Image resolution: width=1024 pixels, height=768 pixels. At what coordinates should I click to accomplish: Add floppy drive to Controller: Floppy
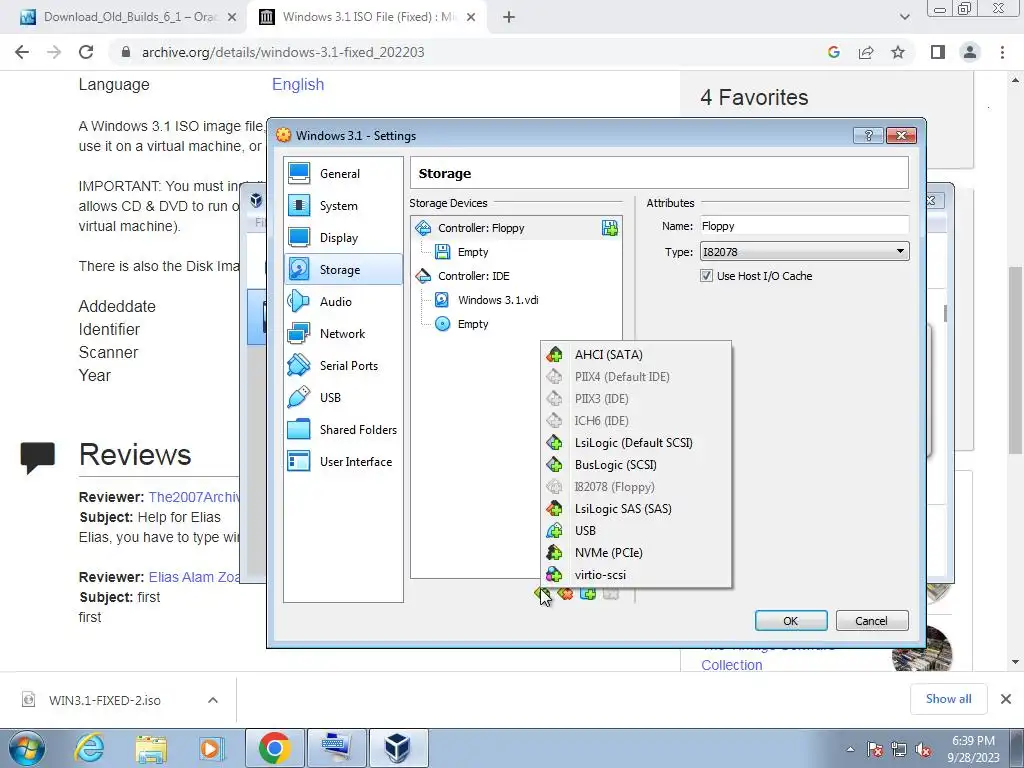point(609,228)
